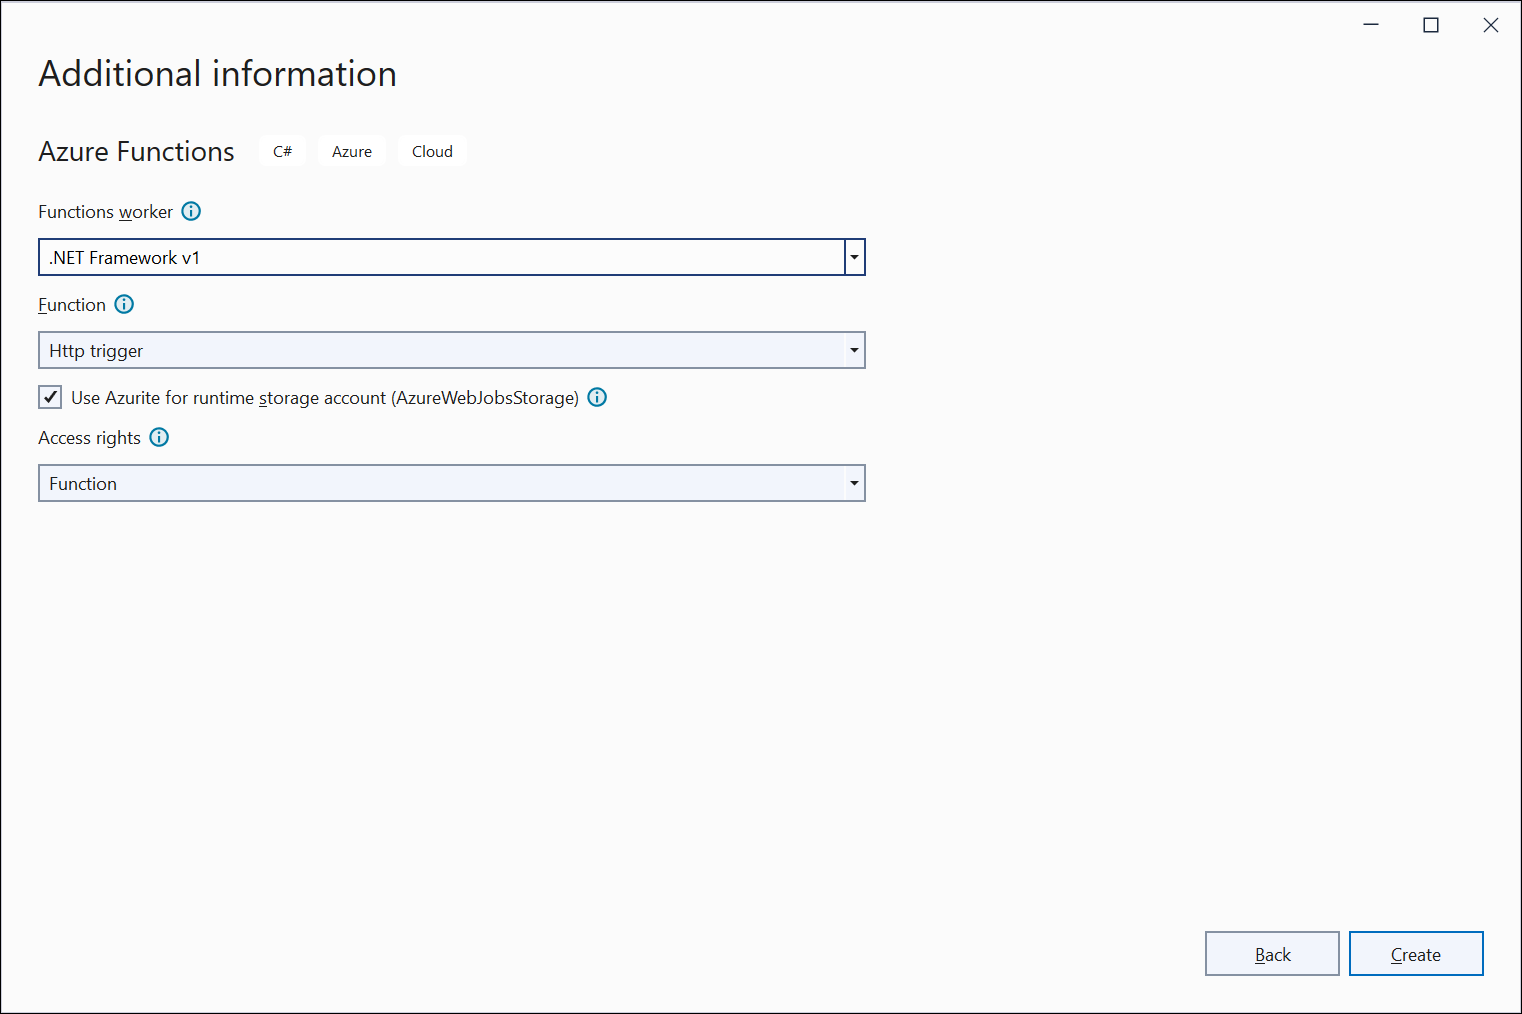The width and height of the screenshot is (1522, 1014).
Task: Click the C# tag
Action: click(x=283, y=151)
